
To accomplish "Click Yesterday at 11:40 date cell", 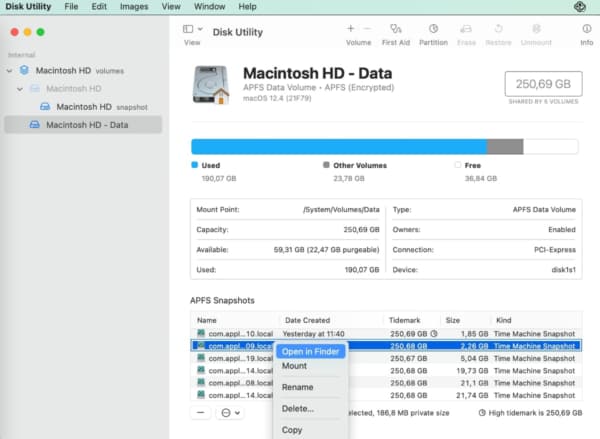I will pos(313,334).
